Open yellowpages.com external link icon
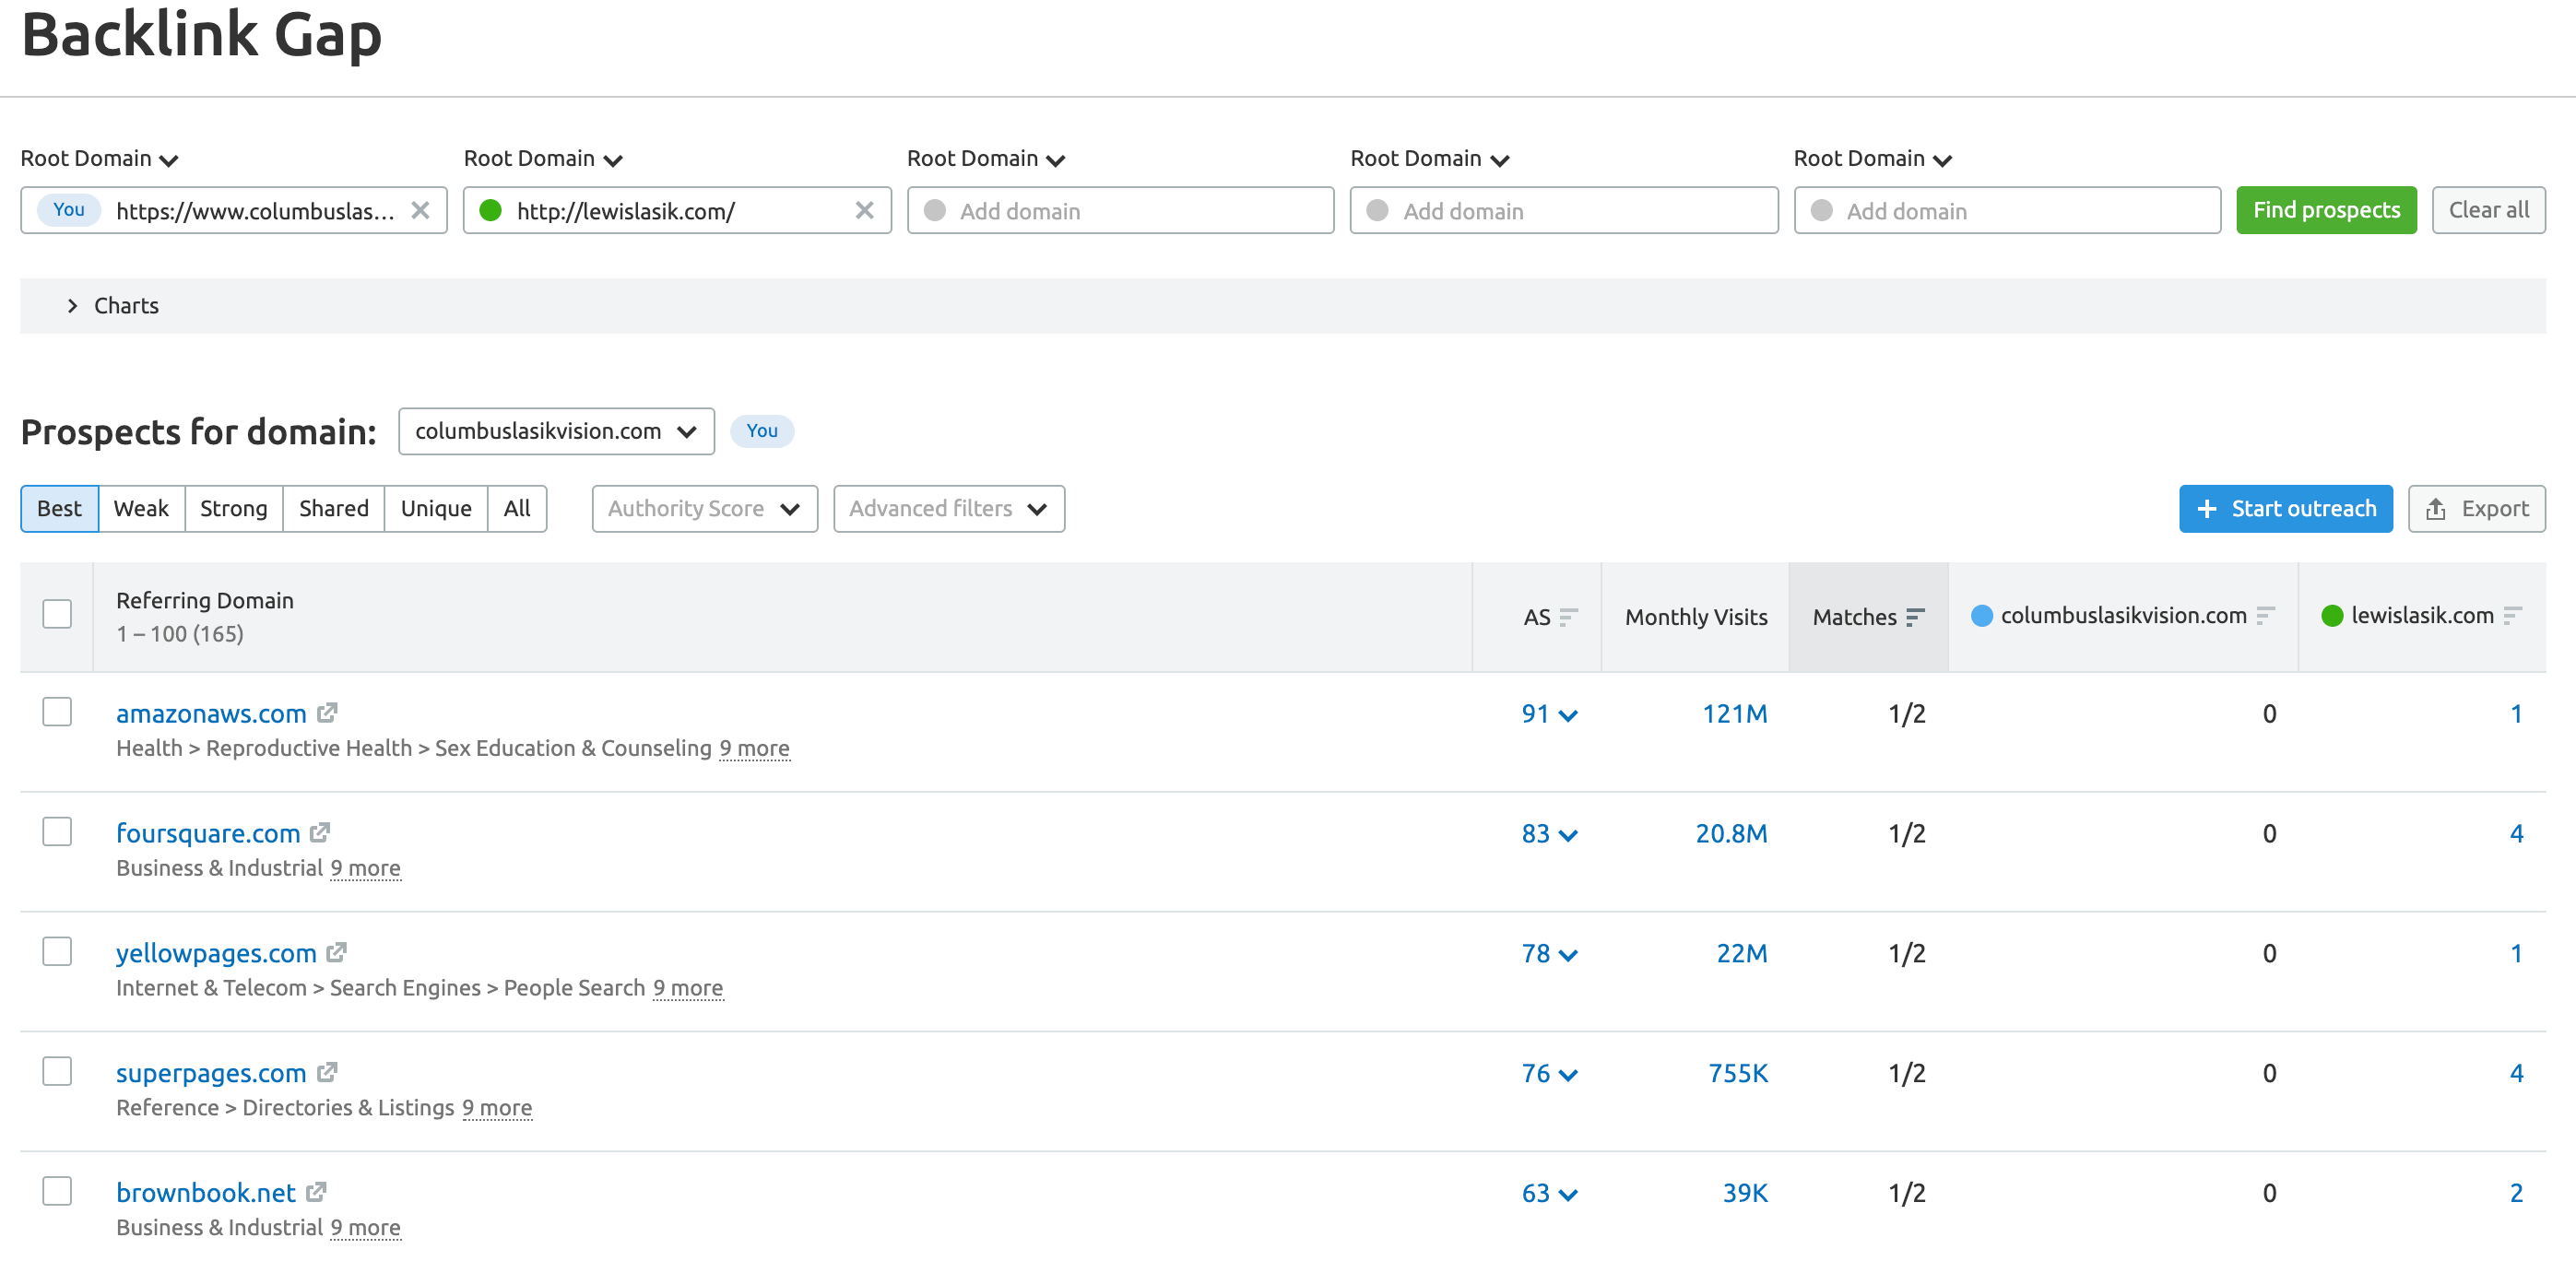Screen dimensions: 2576x1261 click(x=337, y=953)
